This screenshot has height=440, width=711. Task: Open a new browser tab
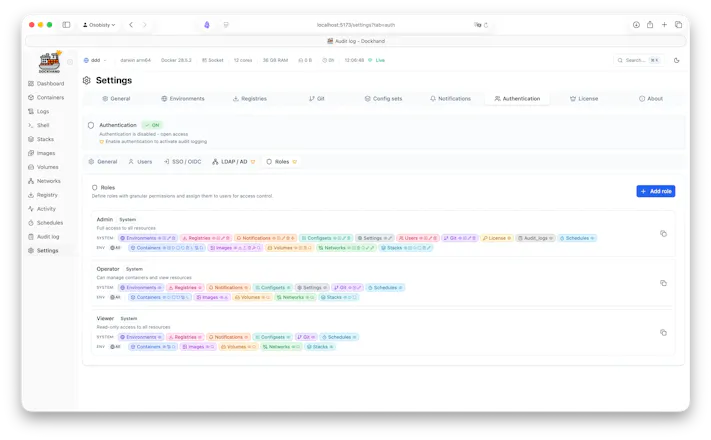pos(664,25)
